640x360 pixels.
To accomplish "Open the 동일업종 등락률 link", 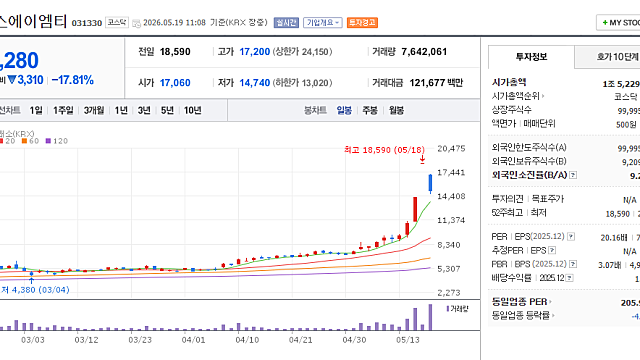I will 520,316.
